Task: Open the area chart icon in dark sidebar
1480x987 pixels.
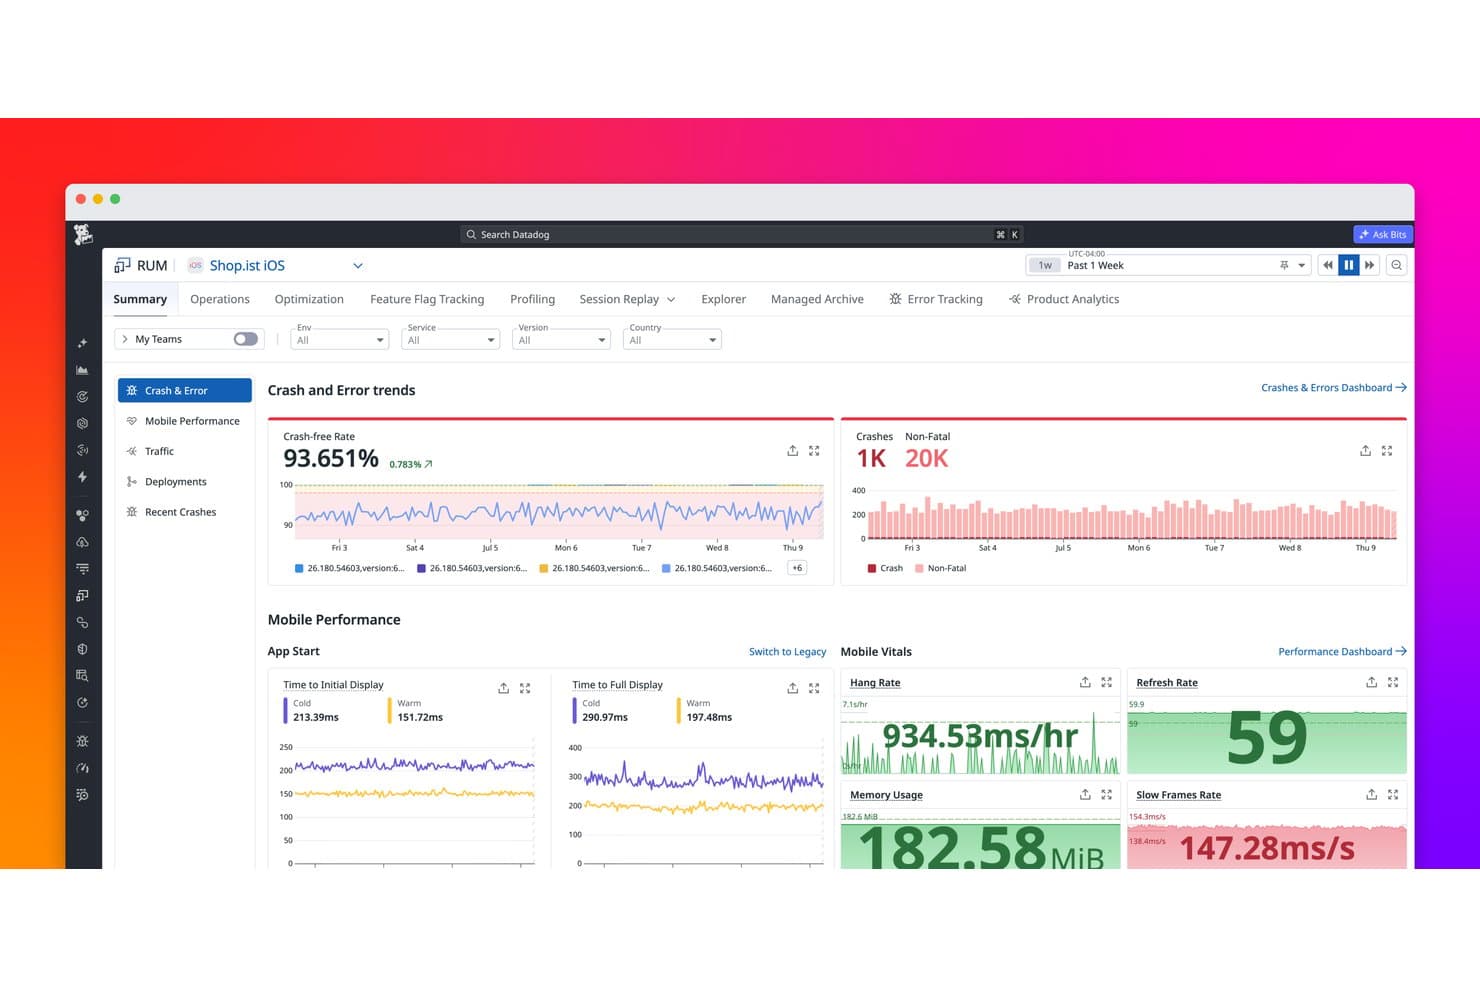Action: point(83,370)
